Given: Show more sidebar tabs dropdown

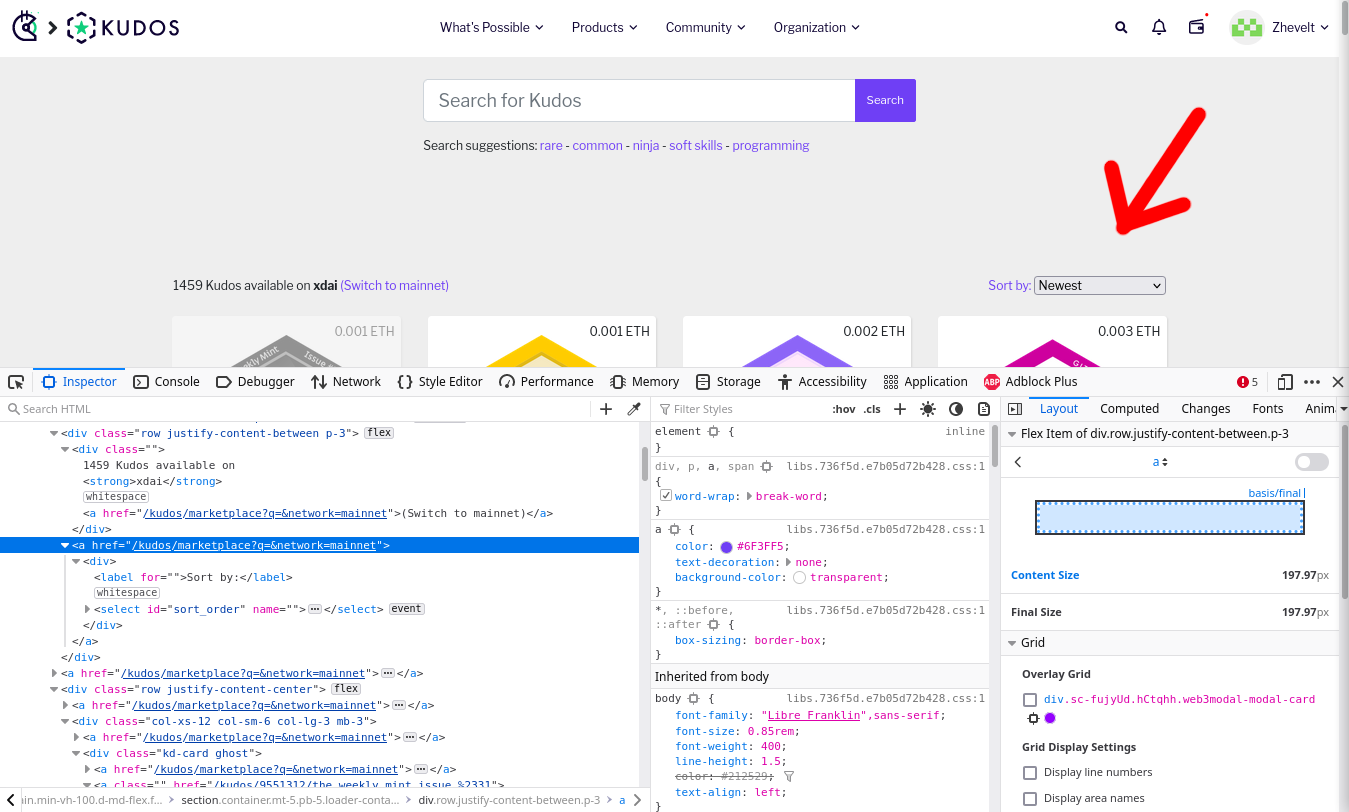Looking at the screenshot, I should pos(1343,409).
